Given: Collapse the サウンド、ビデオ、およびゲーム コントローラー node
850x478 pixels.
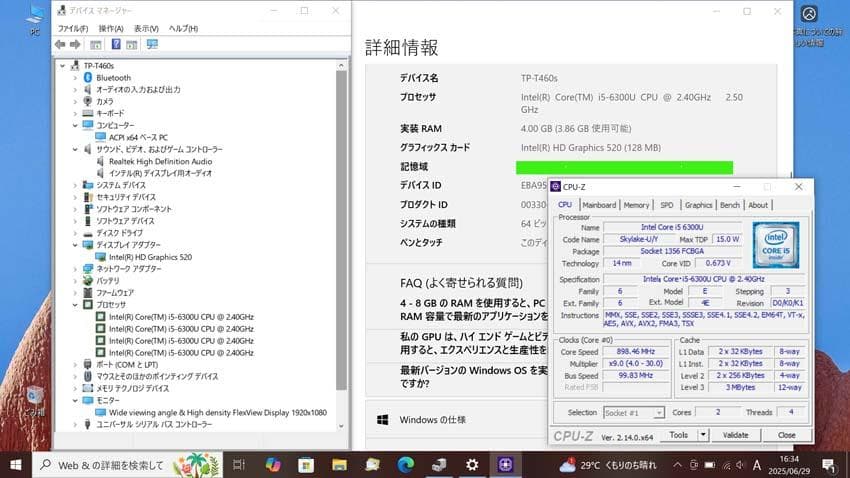Looking at the screenshot, I should 75,149.
